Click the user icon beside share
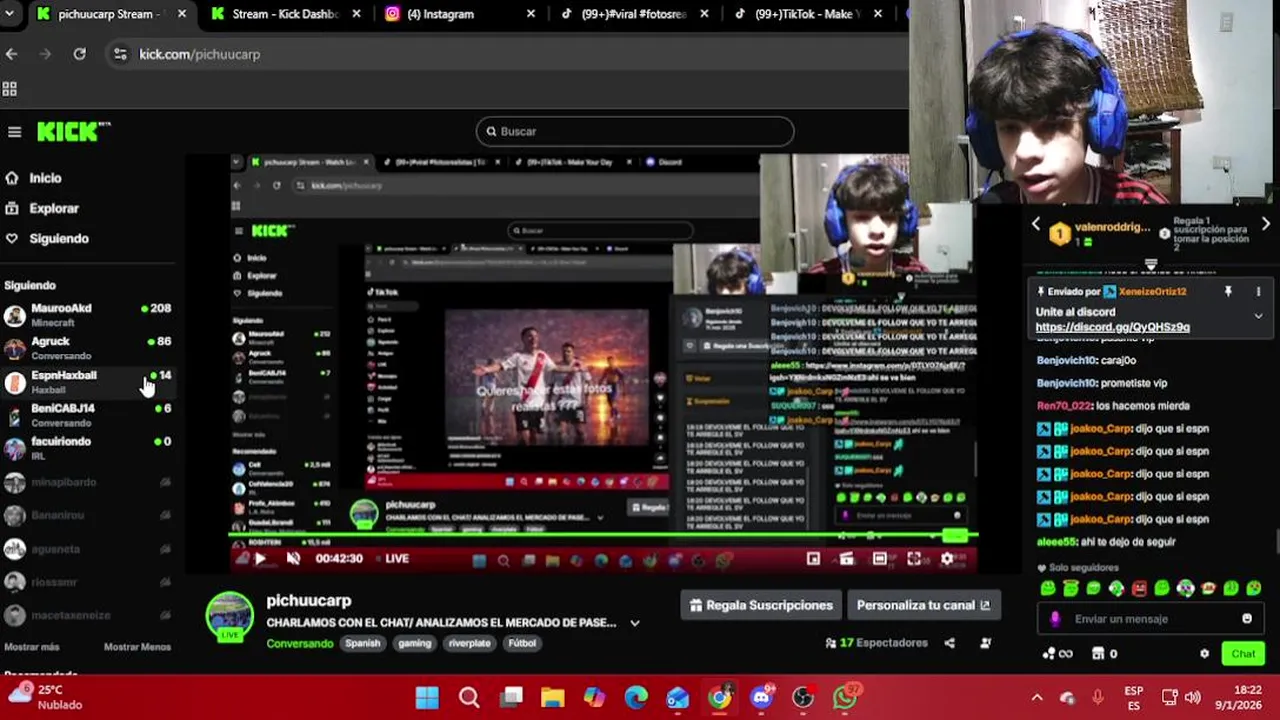Image resolution: width=1280 pixels, height=720 pixels. 985,643
